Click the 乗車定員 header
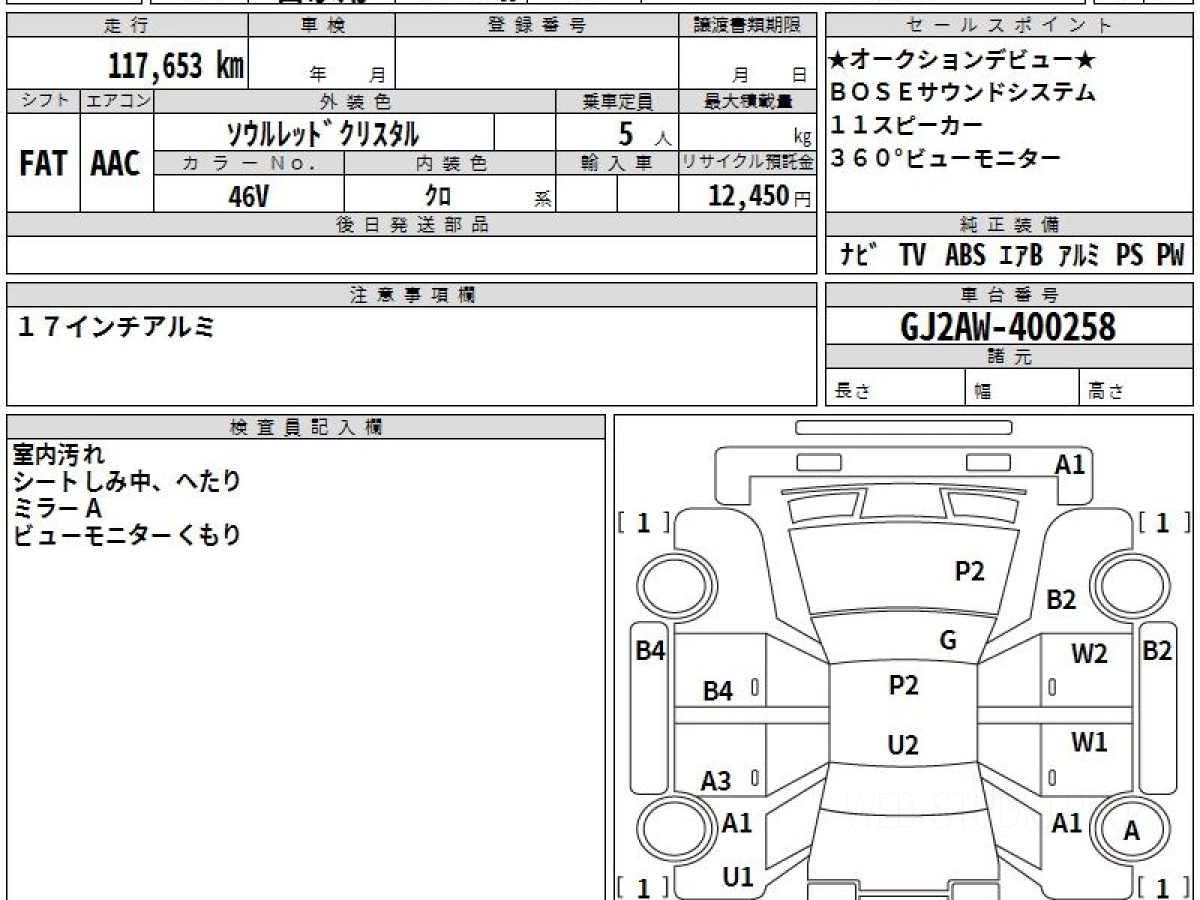1200x900 pixels. [617, 101]
